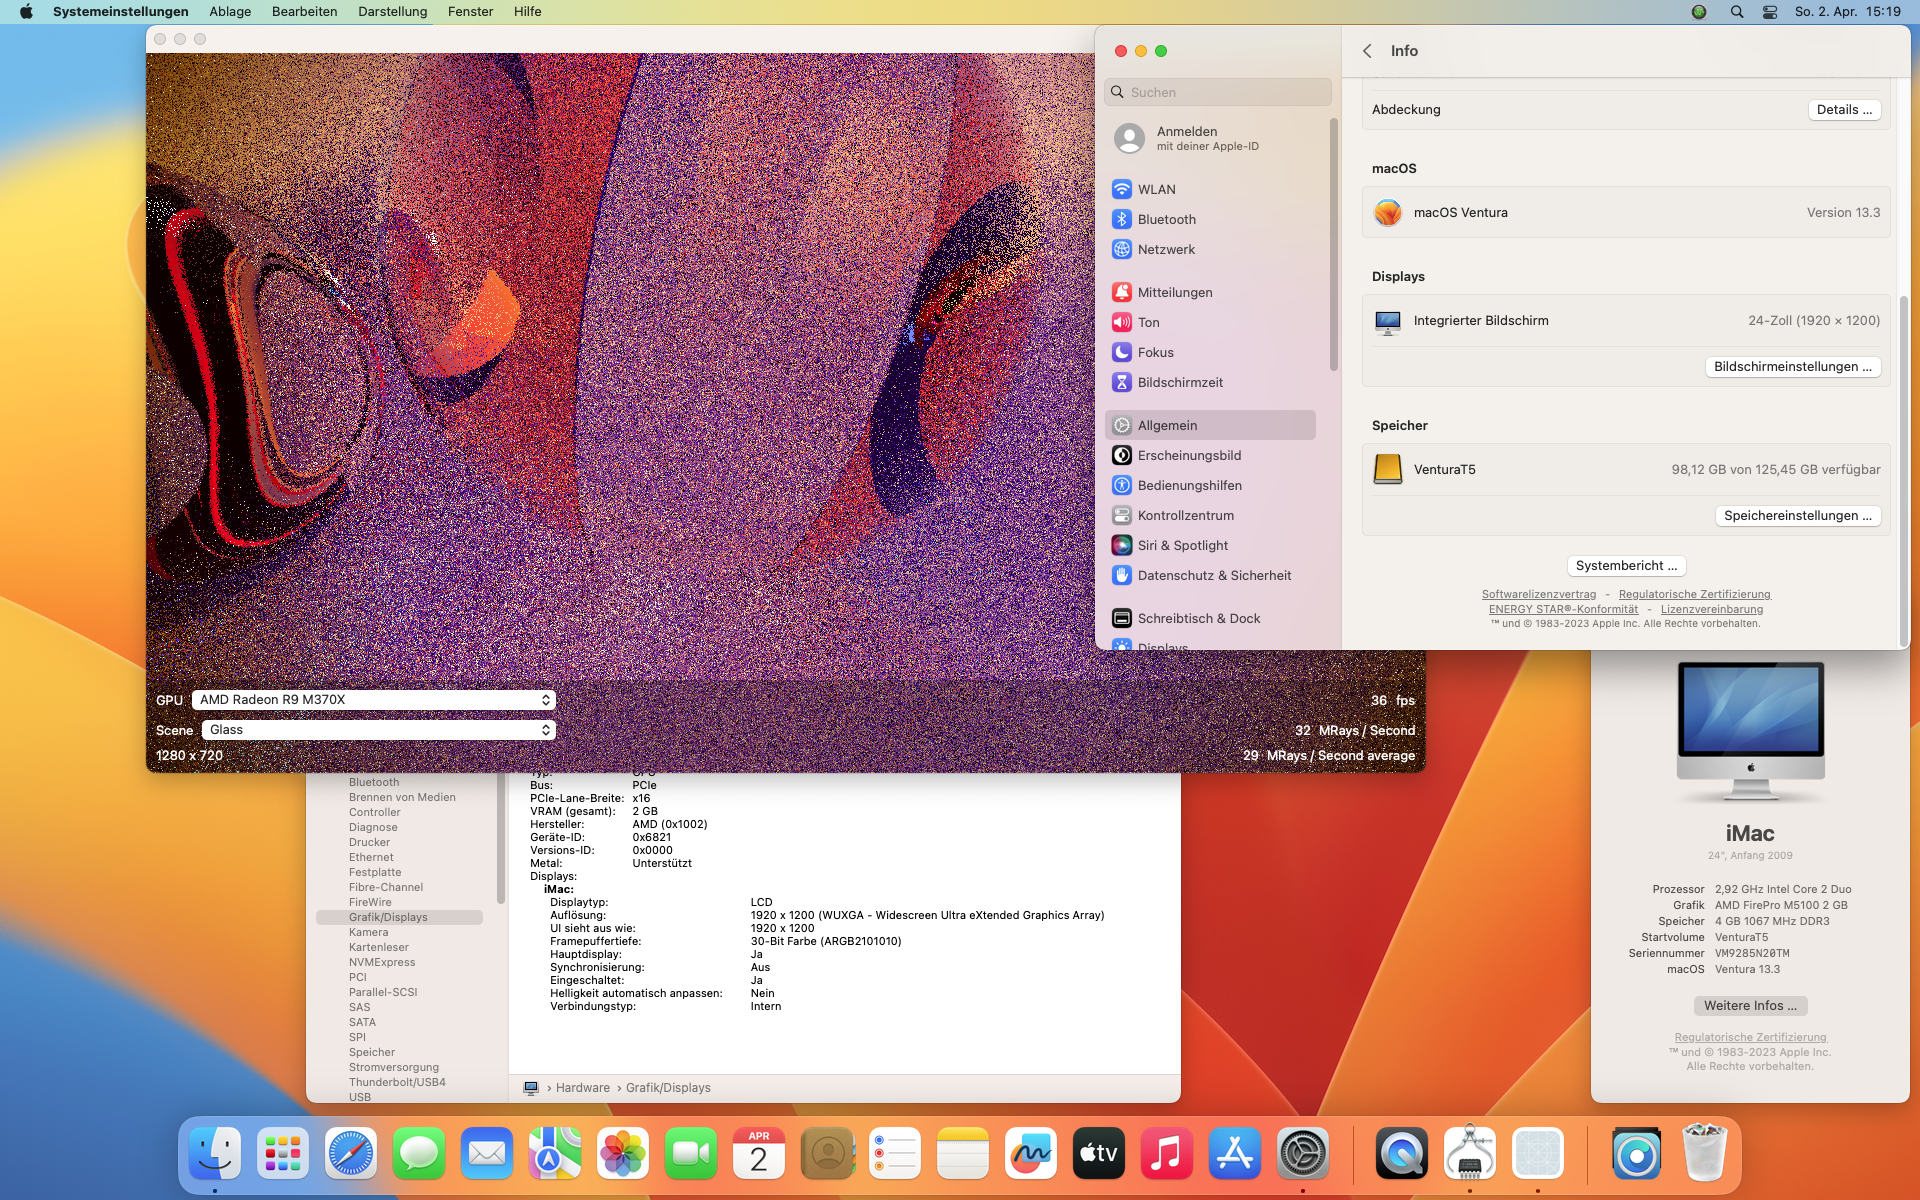Click Weitere Infos in iMac window
Viewport: 1920px width, 1200px height.
[x=1750, y=1006]
